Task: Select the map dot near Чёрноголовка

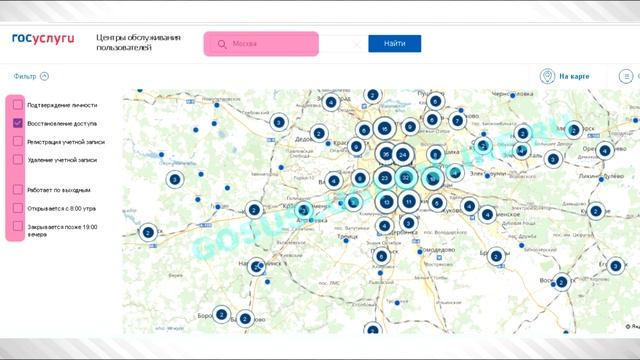Action: point(513,96)
